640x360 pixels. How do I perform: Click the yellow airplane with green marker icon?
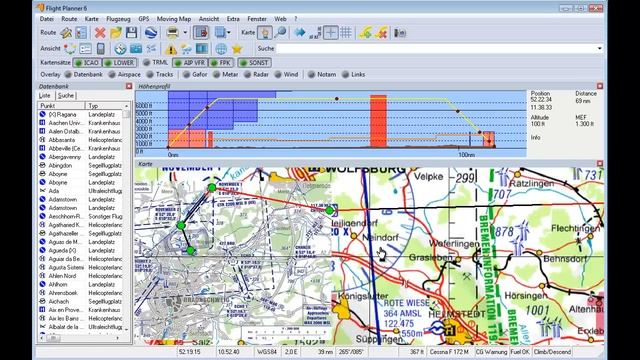[x=365, y=33]
